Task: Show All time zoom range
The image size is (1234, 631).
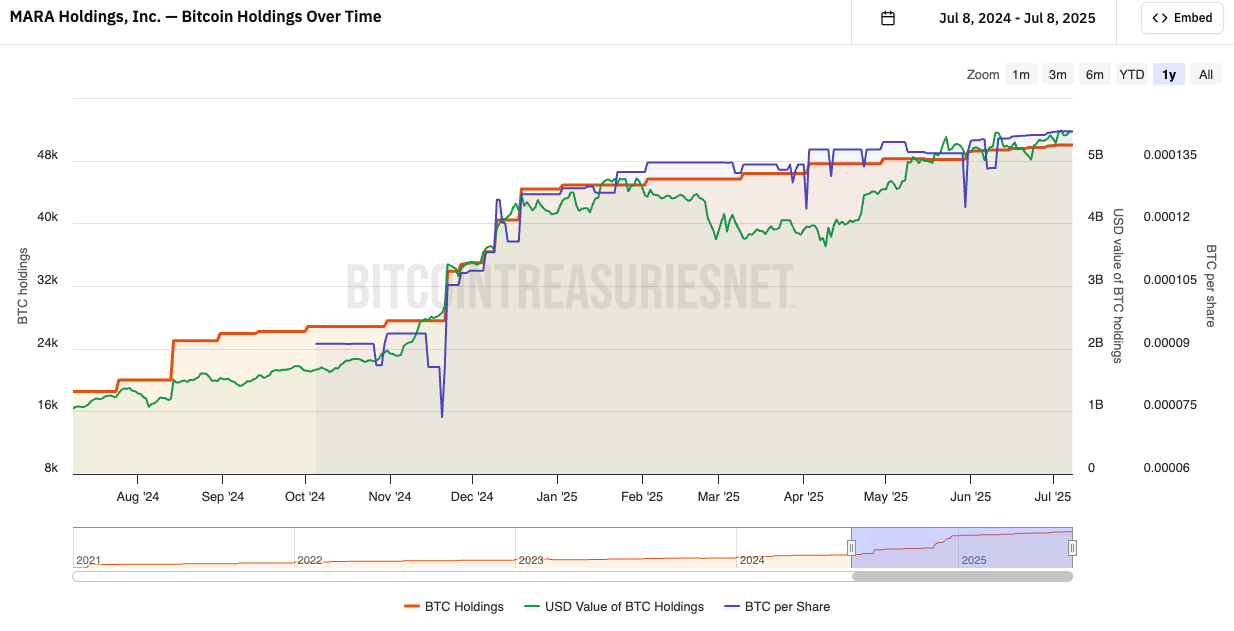Action: click(1206, 74)
